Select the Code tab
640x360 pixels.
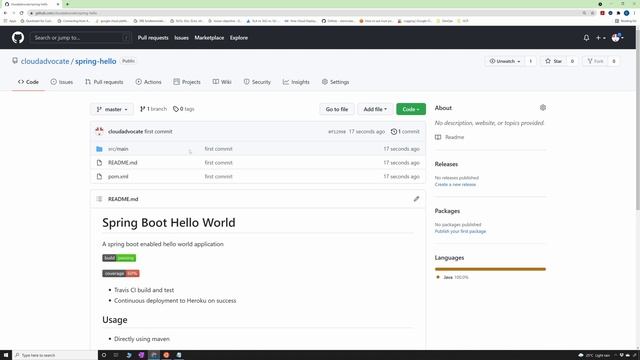click(x=28, y=82)
